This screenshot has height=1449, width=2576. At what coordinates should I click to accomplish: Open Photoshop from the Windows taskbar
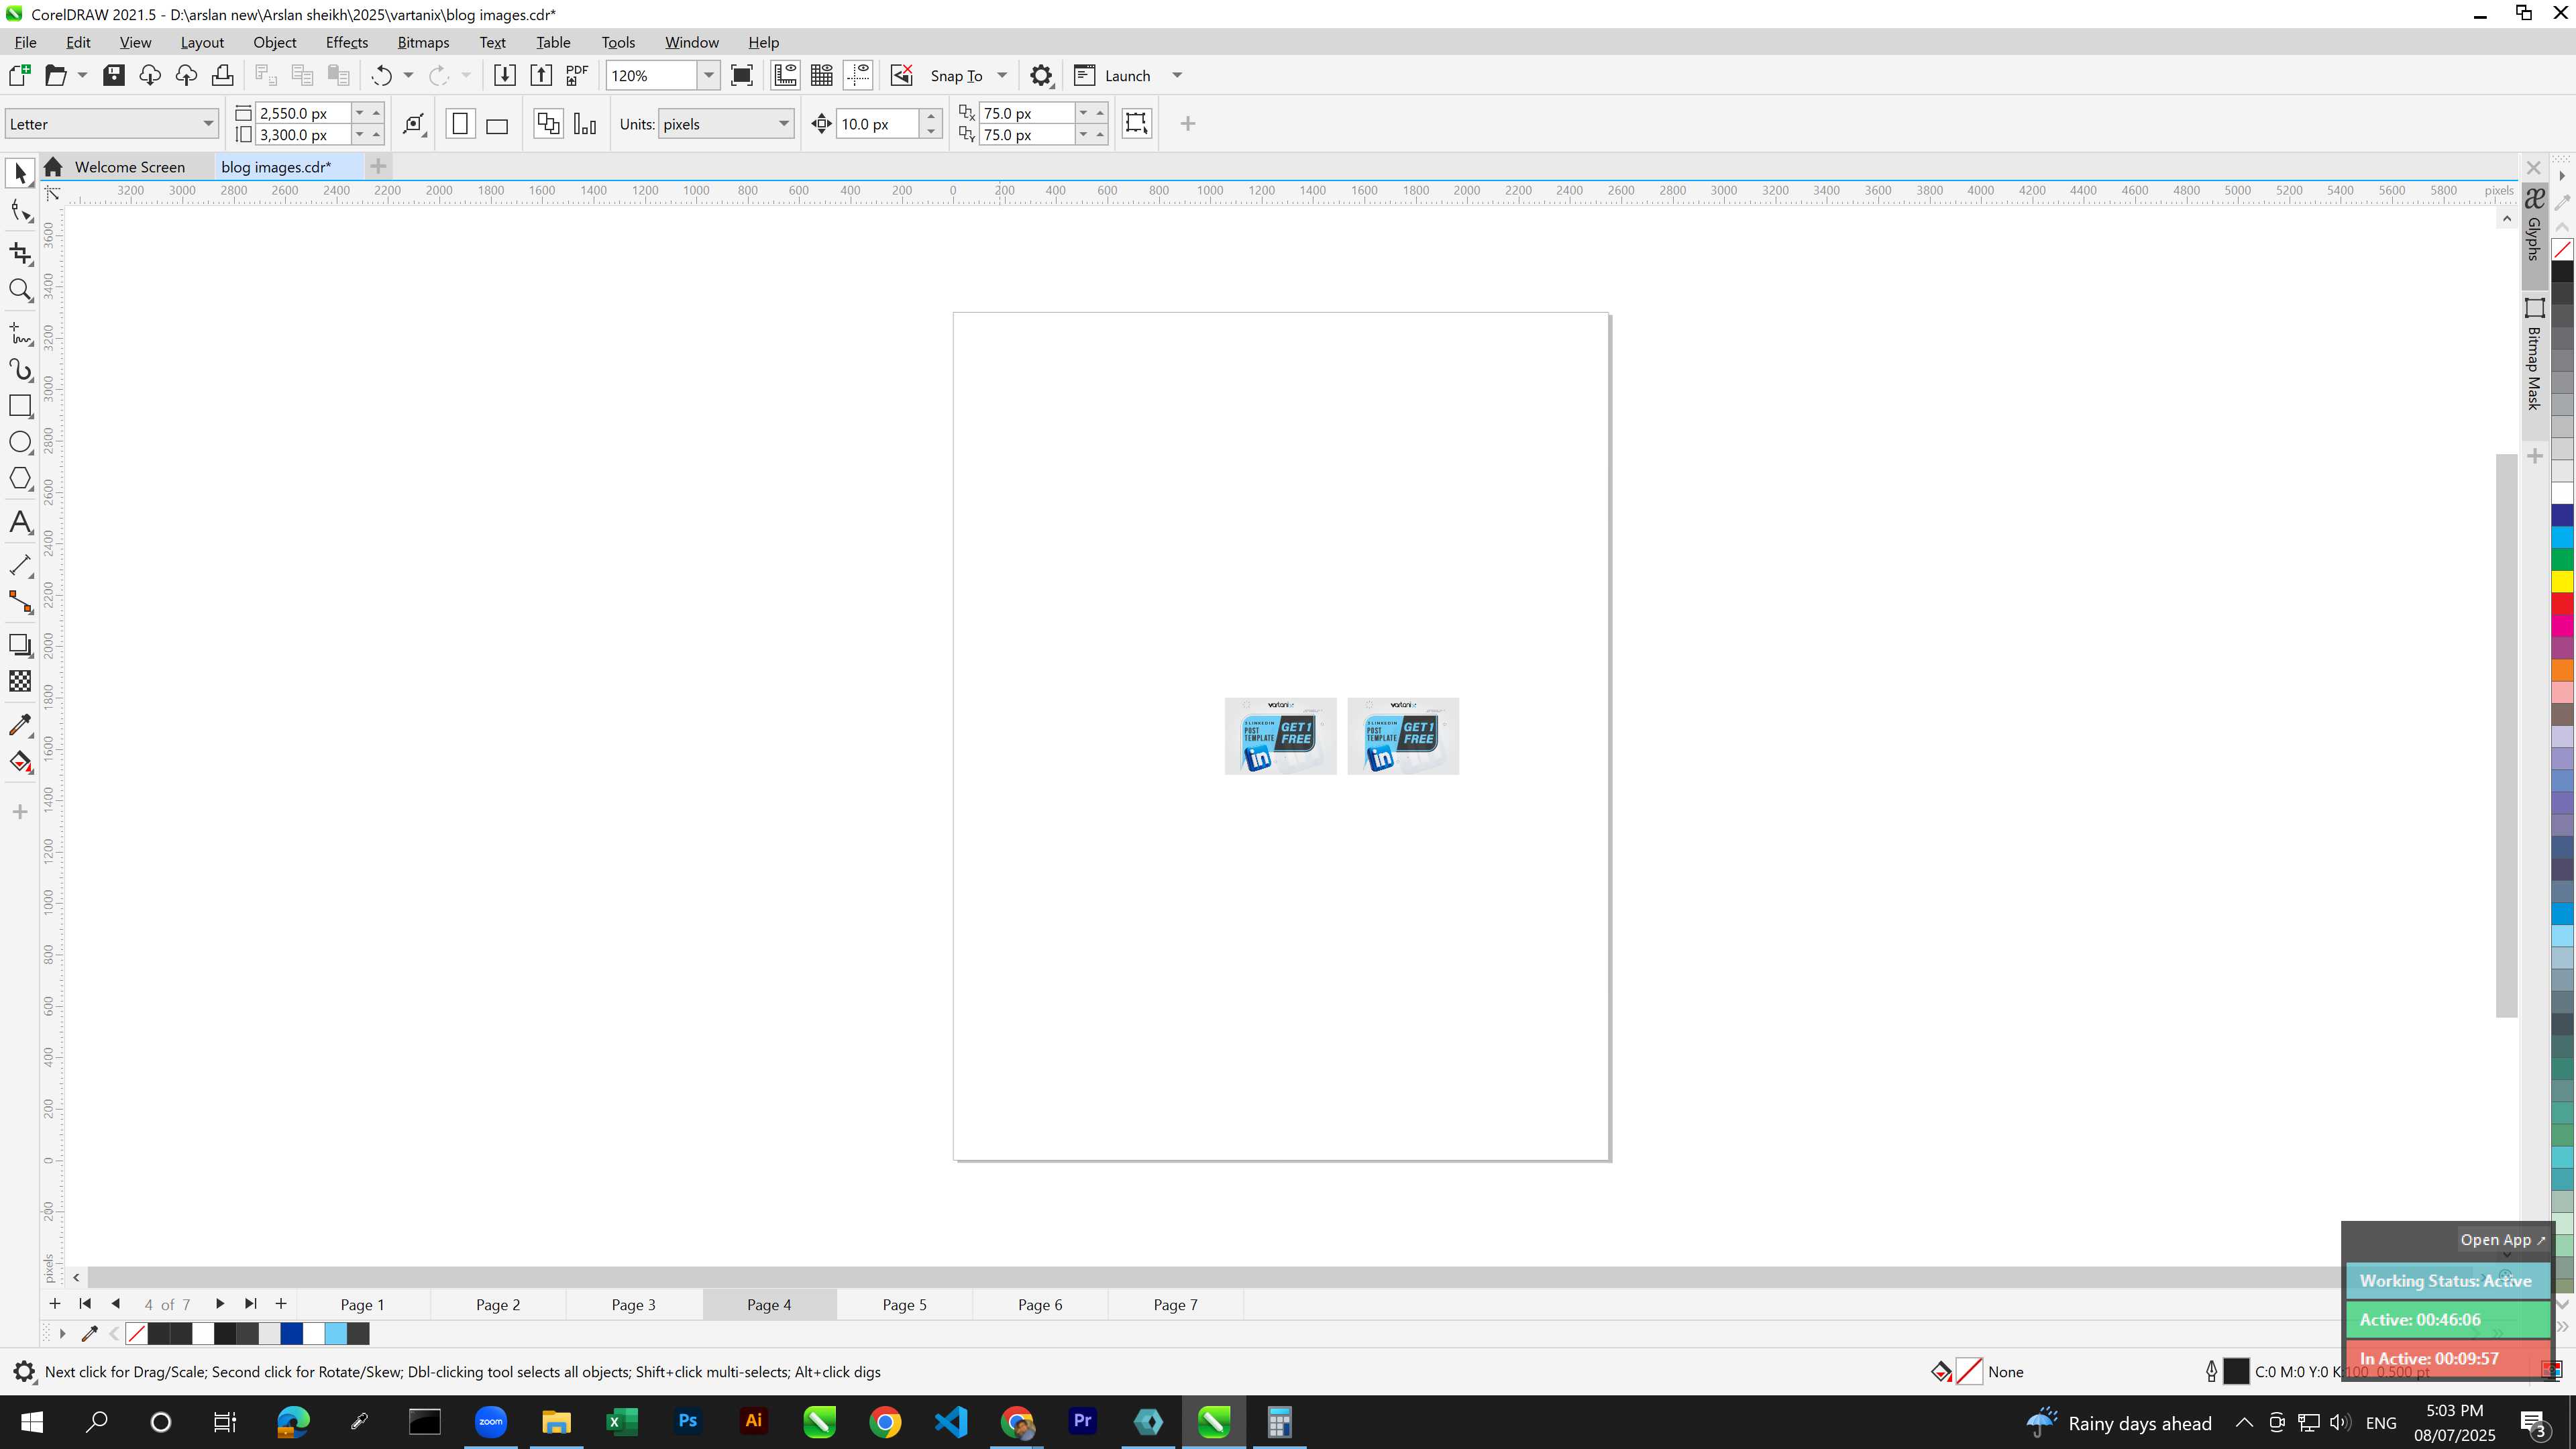687,1421
